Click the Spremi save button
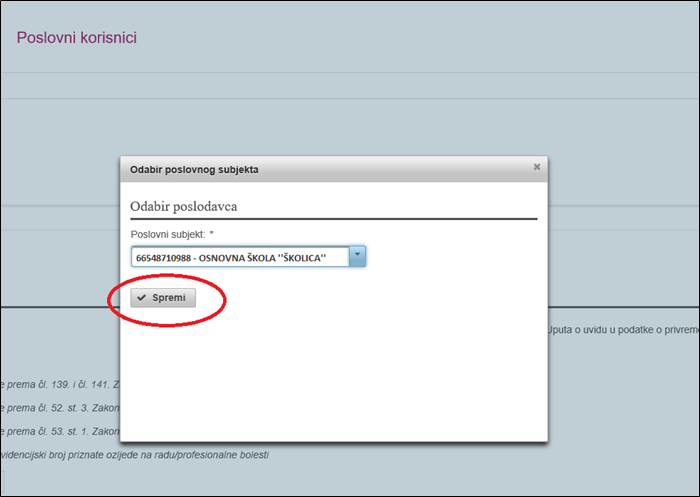 pos(164,298)
